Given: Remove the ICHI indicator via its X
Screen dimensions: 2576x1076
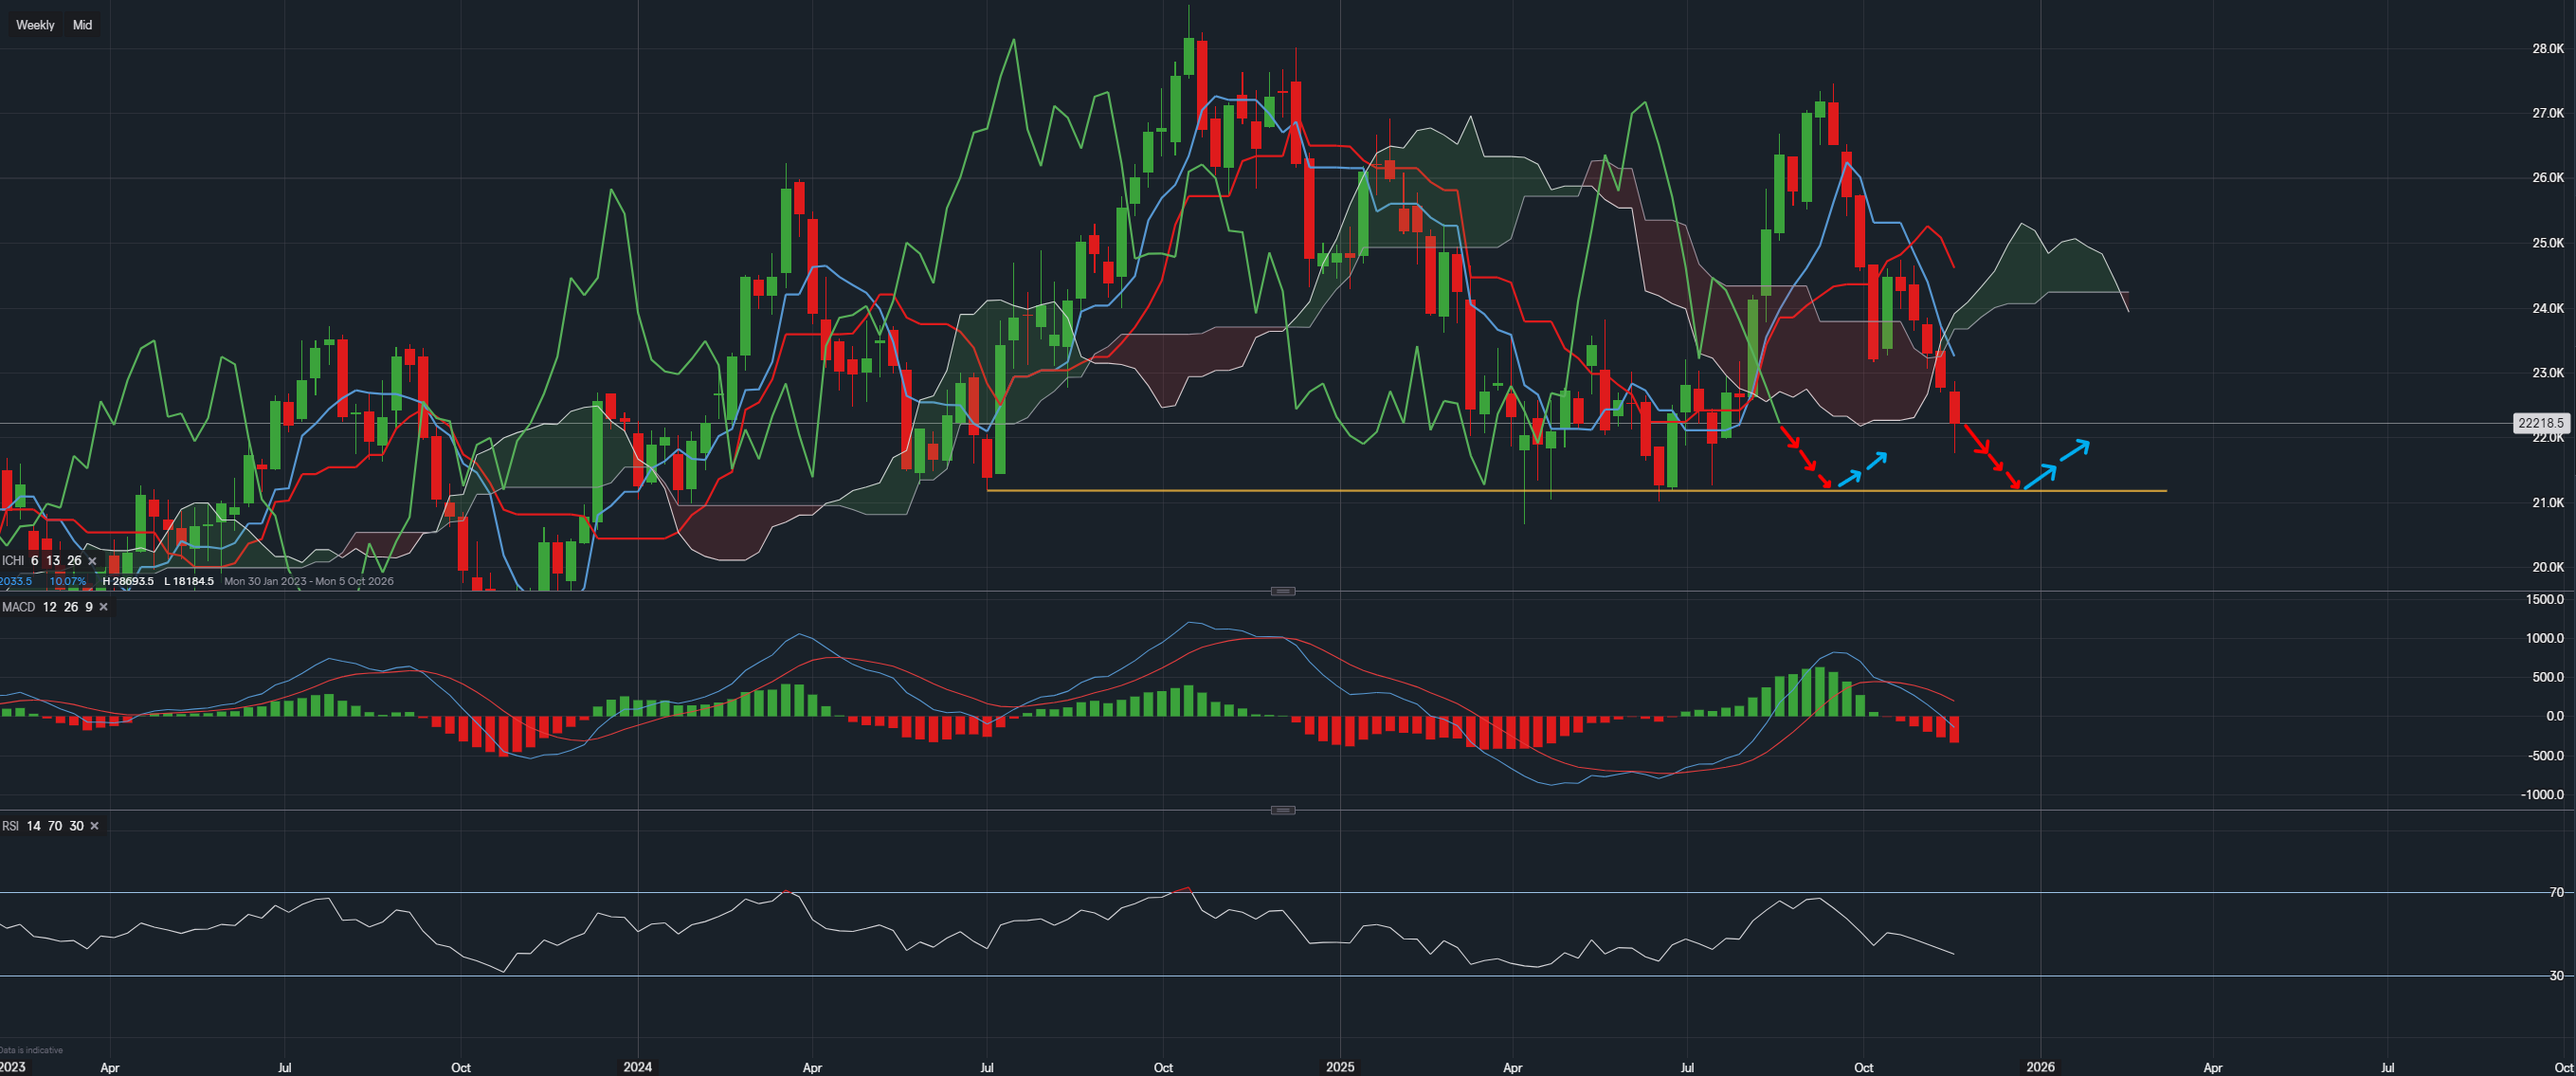Looking at the screenshot, I should (92, 561).
